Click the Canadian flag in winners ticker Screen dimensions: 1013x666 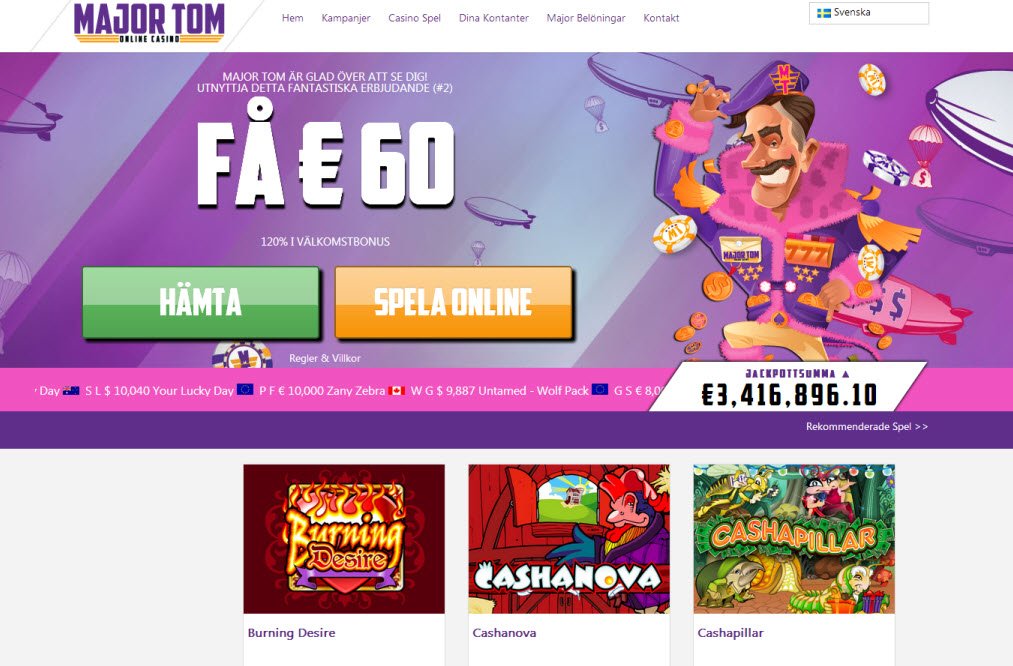coord(397,391)
